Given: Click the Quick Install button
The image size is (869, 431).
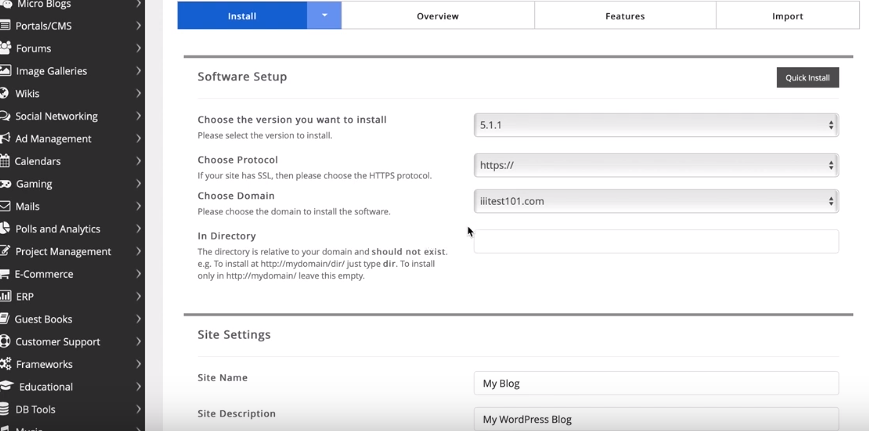Looking at the screenshot, I should tap(807, 78).
